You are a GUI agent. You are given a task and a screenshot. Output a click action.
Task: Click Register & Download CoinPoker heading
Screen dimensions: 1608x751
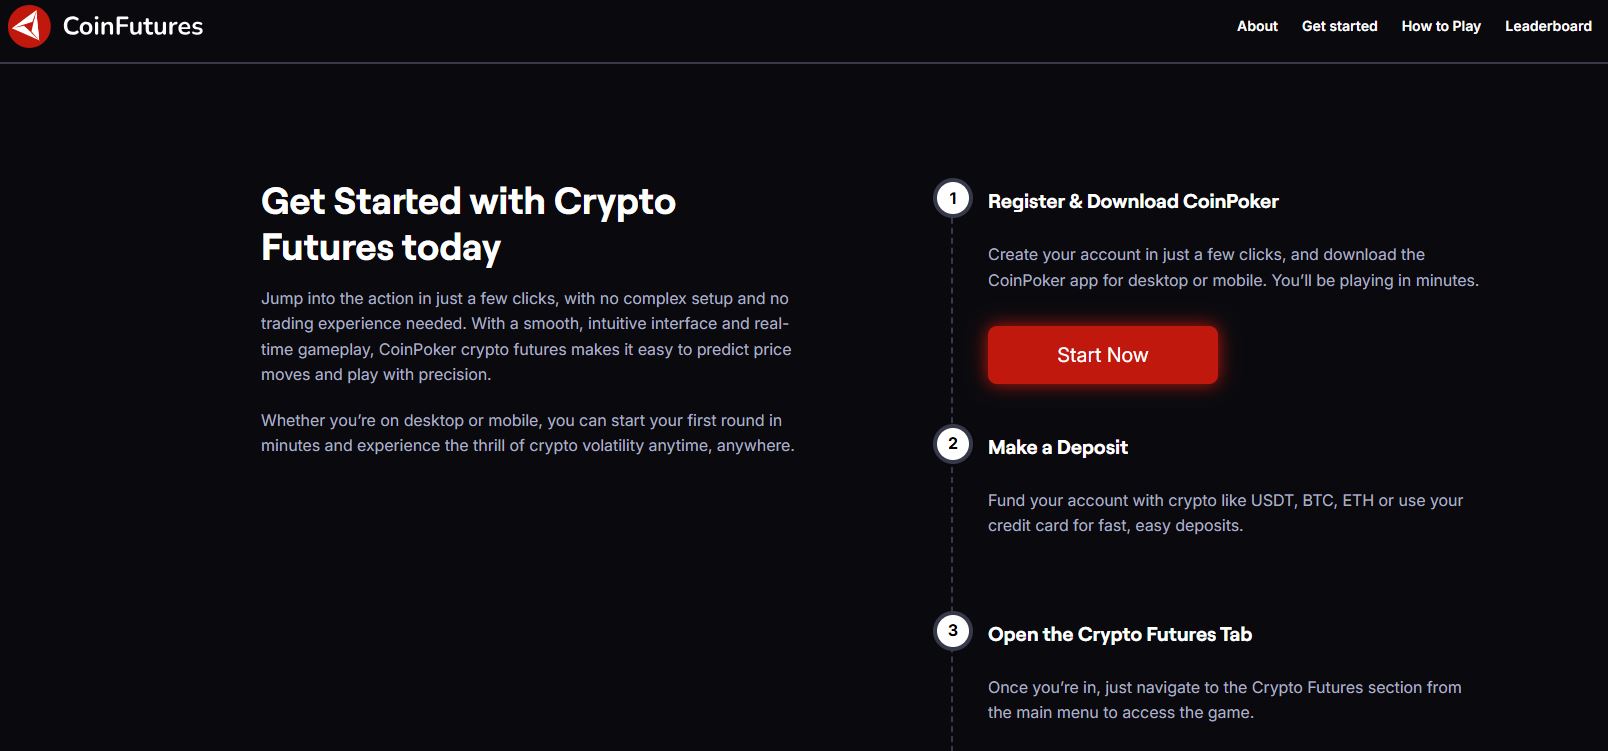pos(1133,201)
